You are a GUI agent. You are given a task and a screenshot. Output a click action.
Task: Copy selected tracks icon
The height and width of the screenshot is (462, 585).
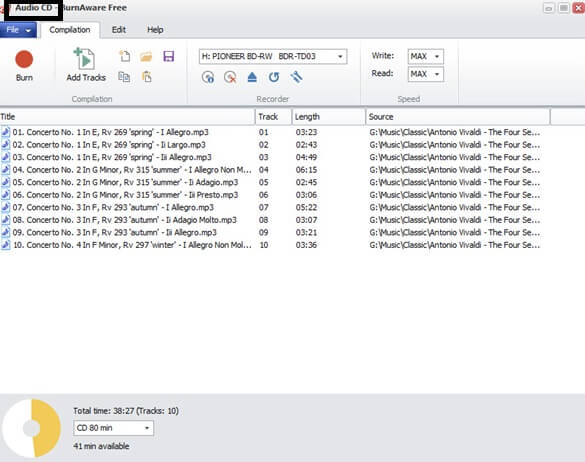[x=124, y=77]
